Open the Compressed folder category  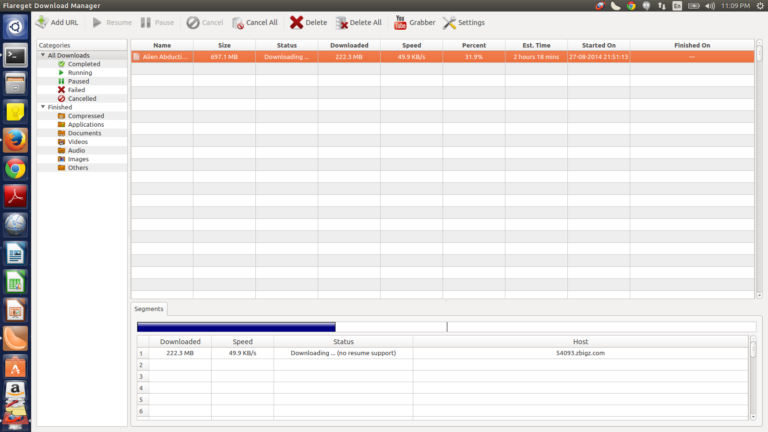(x=86, y=116)
